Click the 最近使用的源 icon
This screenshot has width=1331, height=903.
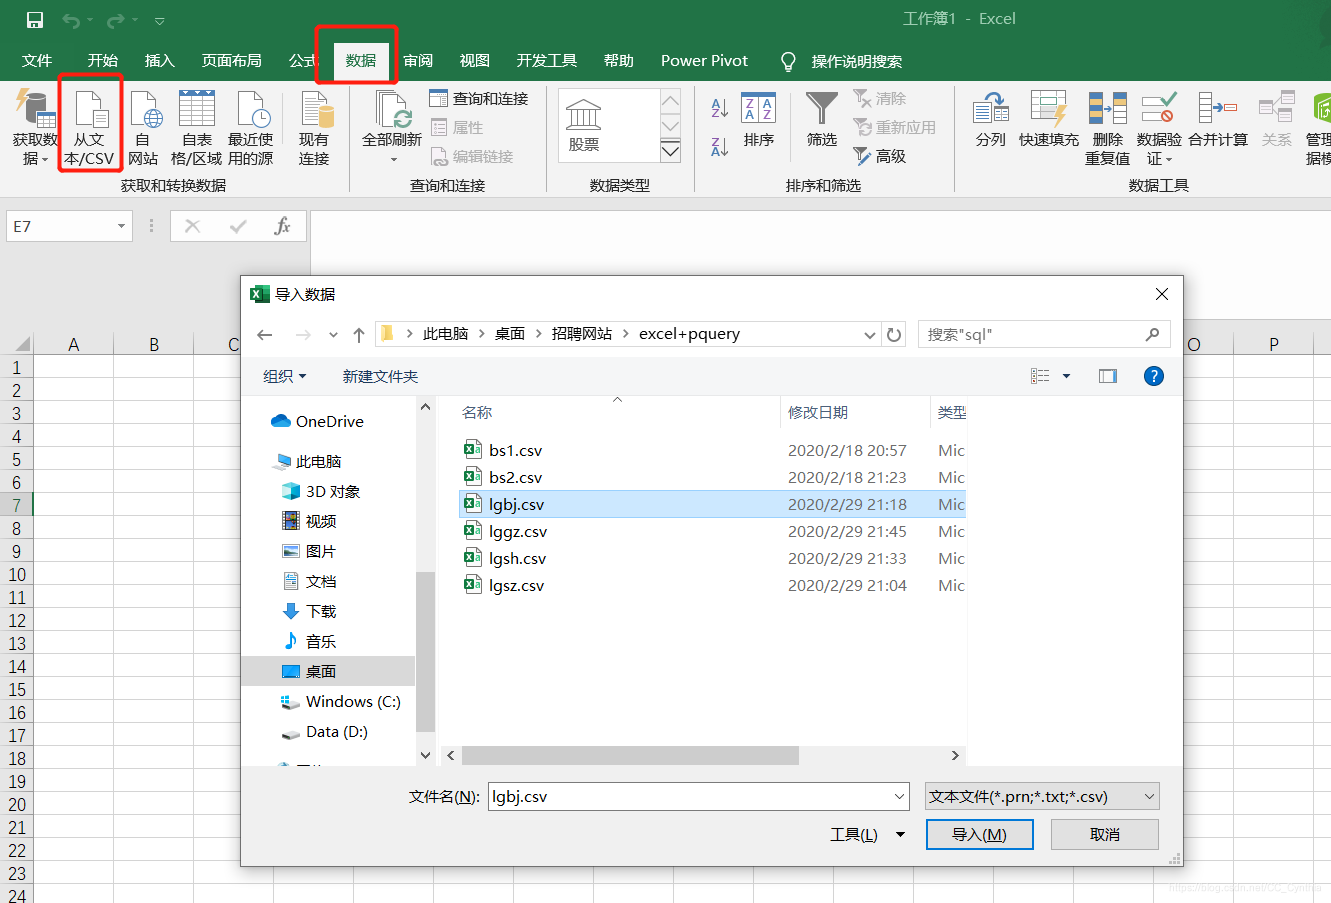tap(251, 129)
